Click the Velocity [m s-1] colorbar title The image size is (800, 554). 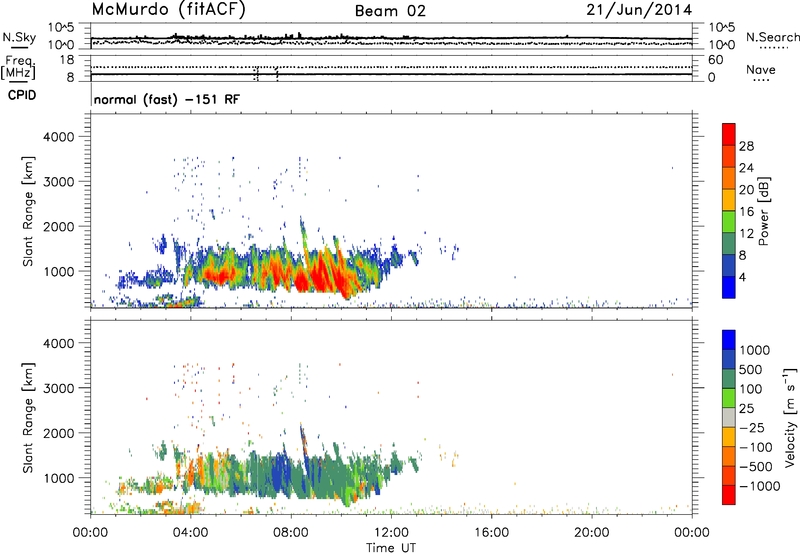[x=790, y=417]
